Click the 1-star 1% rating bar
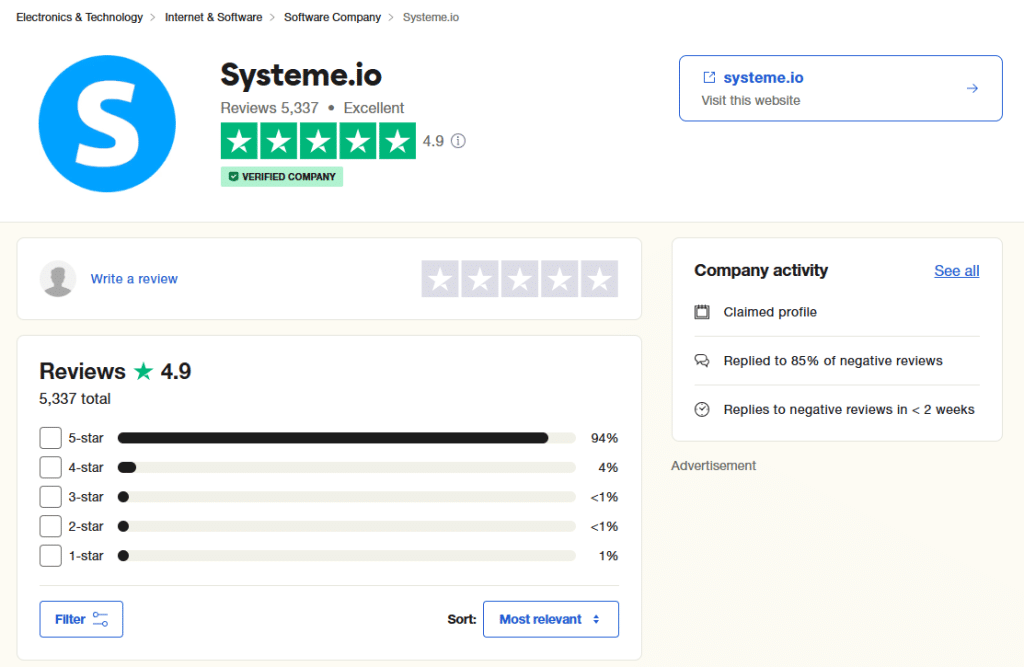The image size is (1024, 667). click(347, 555)
